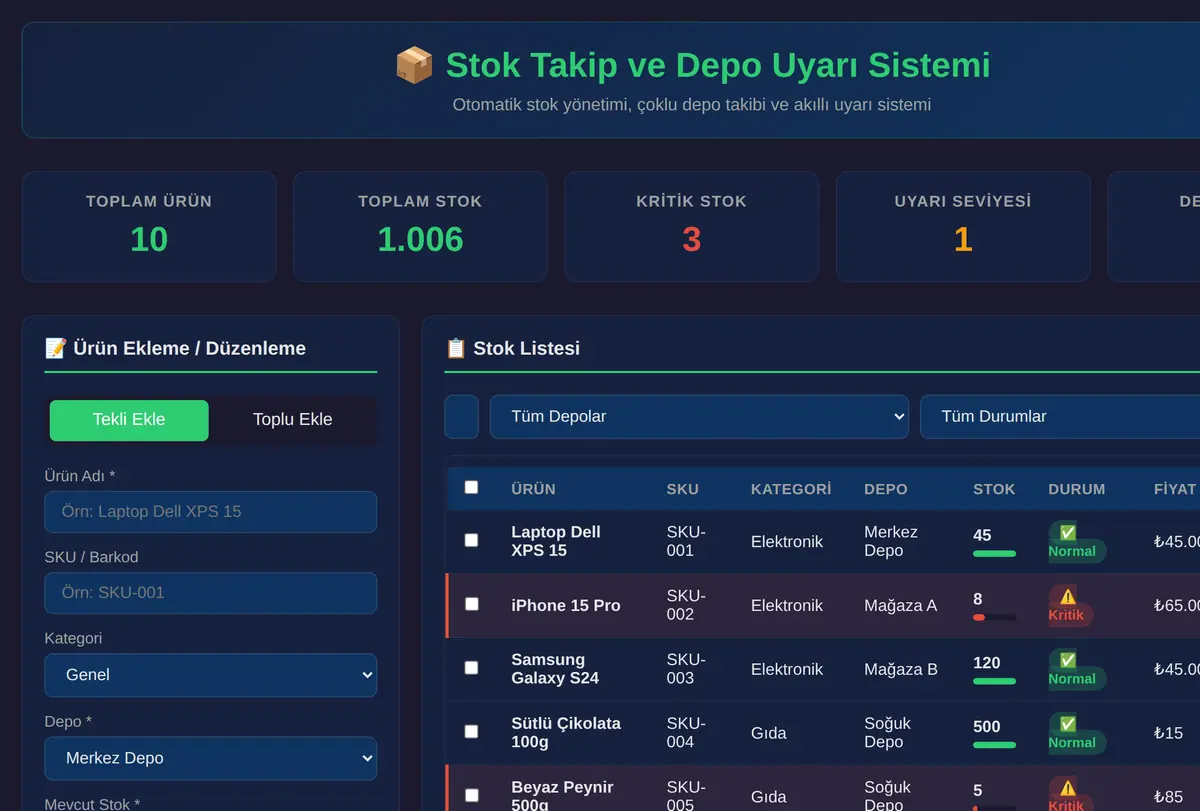Open the TOPLAM STOK stat card
Screen dimensions: 1200x811
click(x=420, y=226)
